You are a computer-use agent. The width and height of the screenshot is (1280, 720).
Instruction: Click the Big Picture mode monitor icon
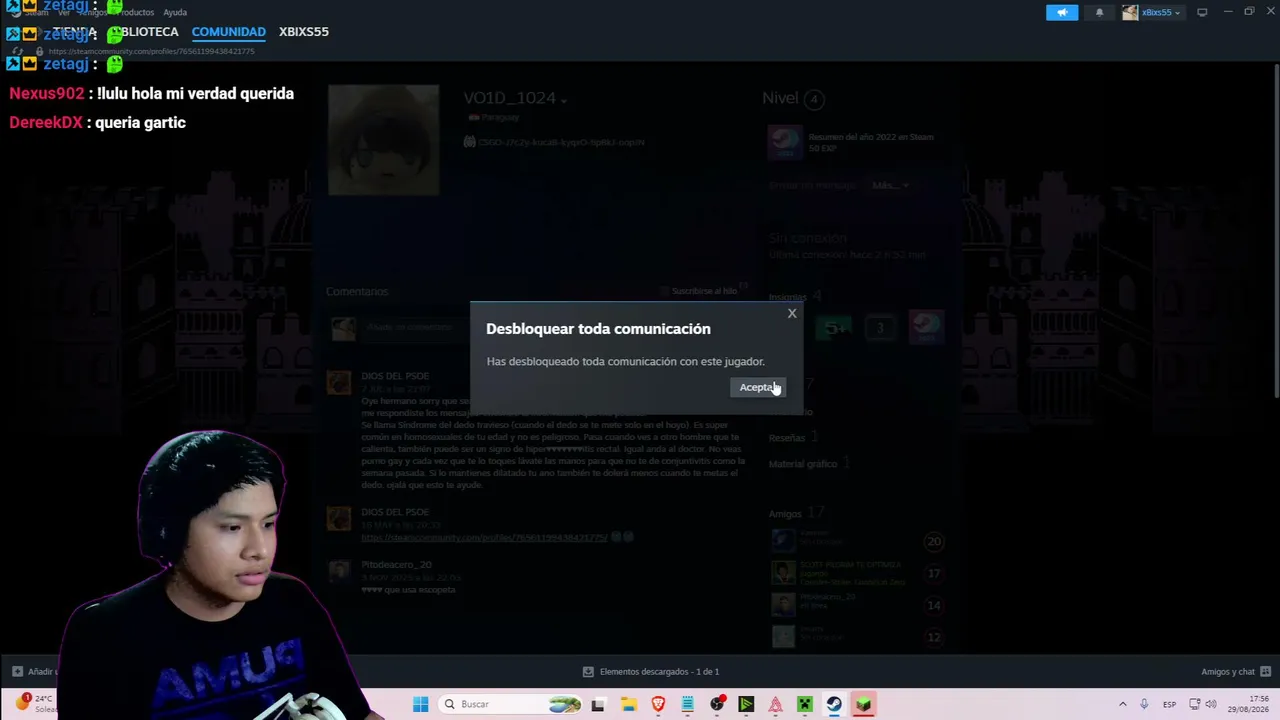[1202, 12]
